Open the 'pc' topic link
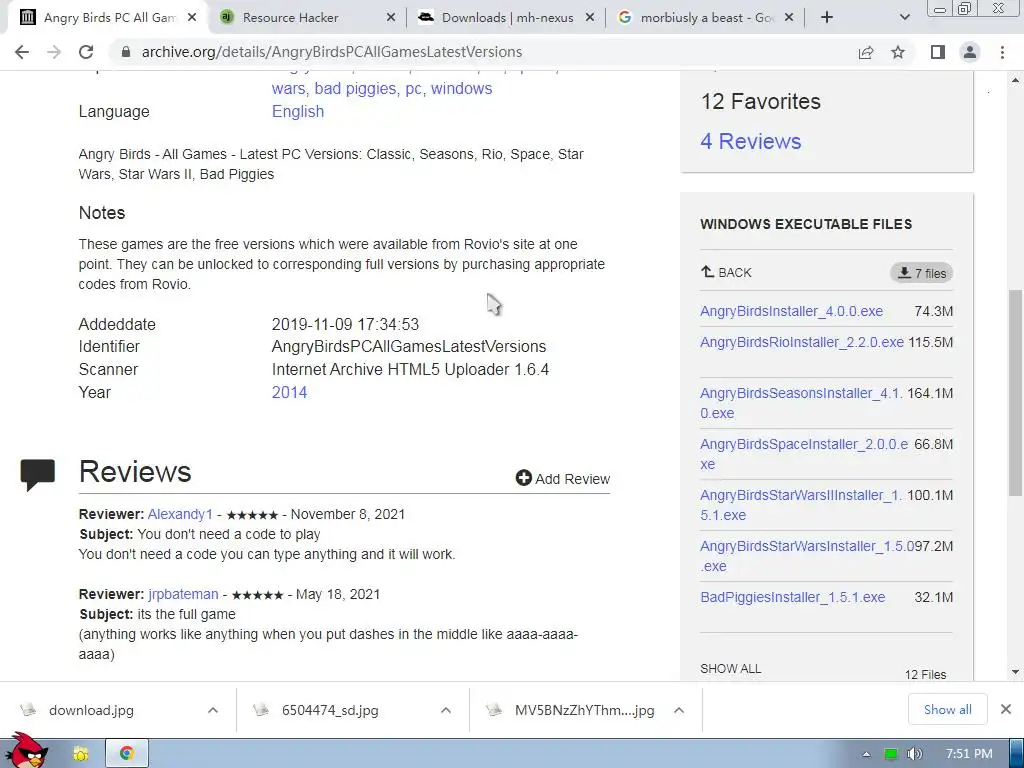 pyautogui.click(x=413, y=89)
